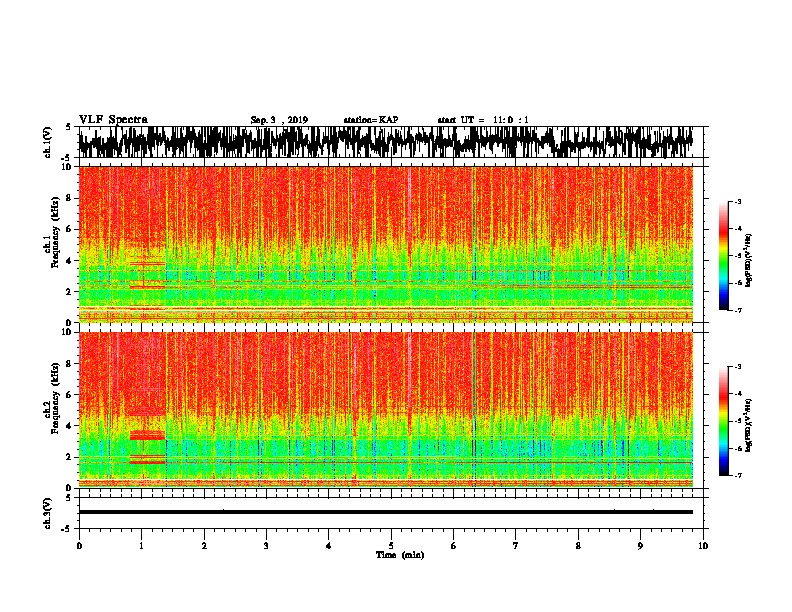Click the "10" kHz tick on ch.2 frequency axis
Screen dimensions: 792x612
68,332
